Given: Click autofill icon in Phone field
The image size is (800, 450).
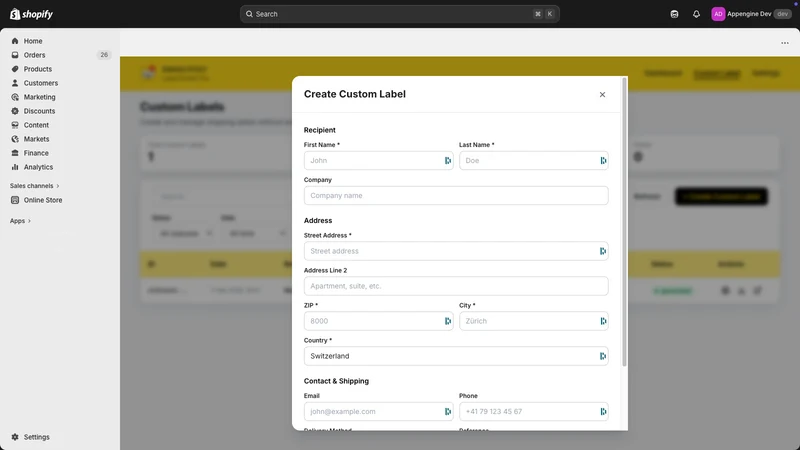Looking at the screenshot, I should tap(603, 411).
